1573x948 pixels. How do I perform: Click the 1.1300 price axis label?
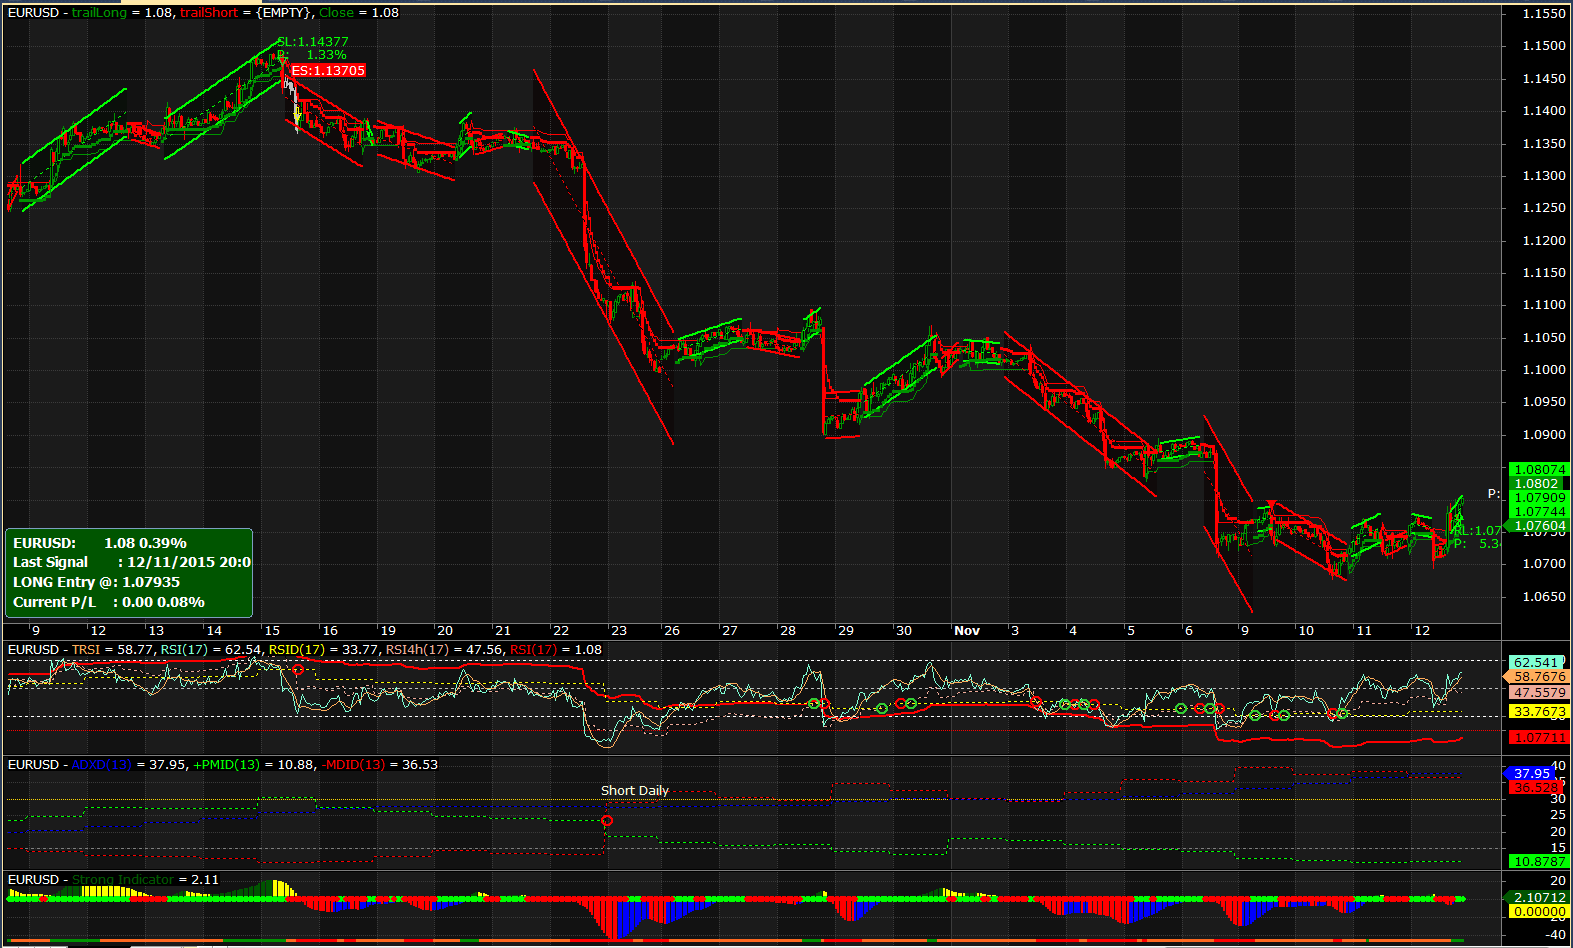click(1544, 176)
